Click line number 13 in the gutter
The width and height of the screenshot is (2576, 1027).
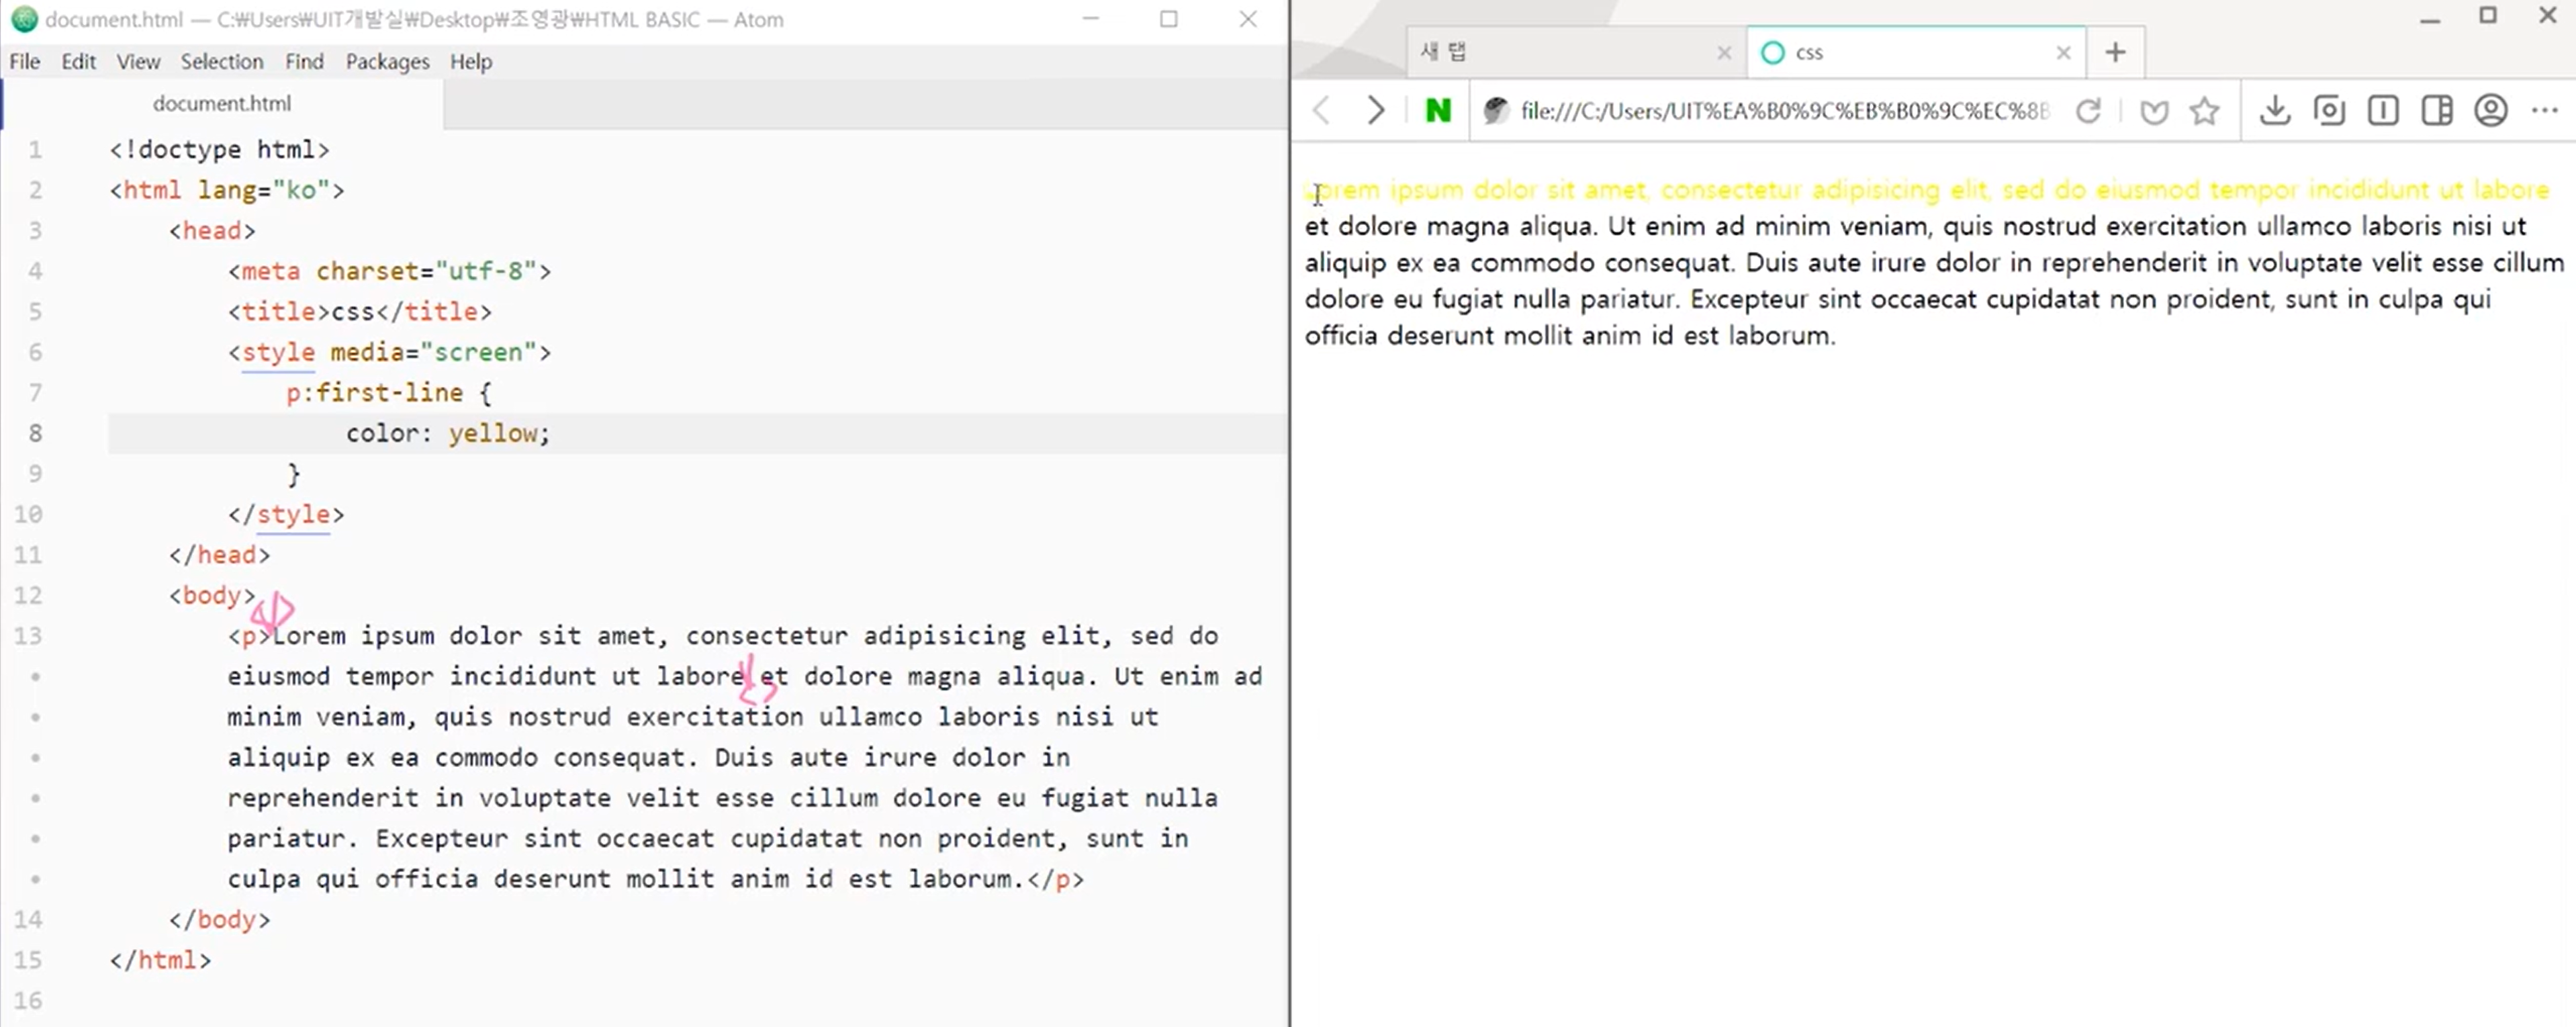click(28, 636)
